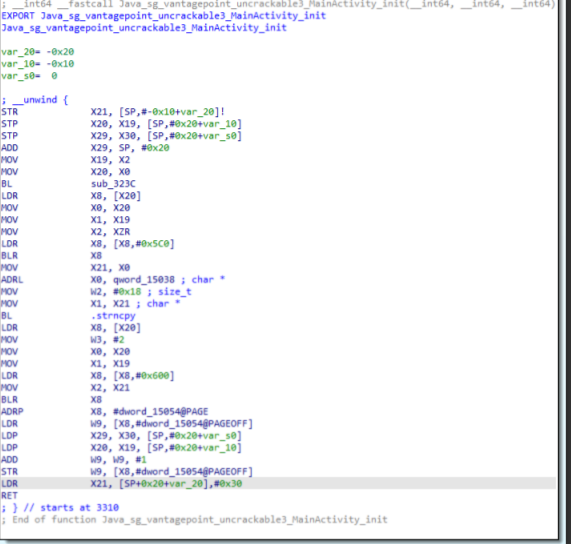Follow the sub_323C call target

tap(113, 184)
